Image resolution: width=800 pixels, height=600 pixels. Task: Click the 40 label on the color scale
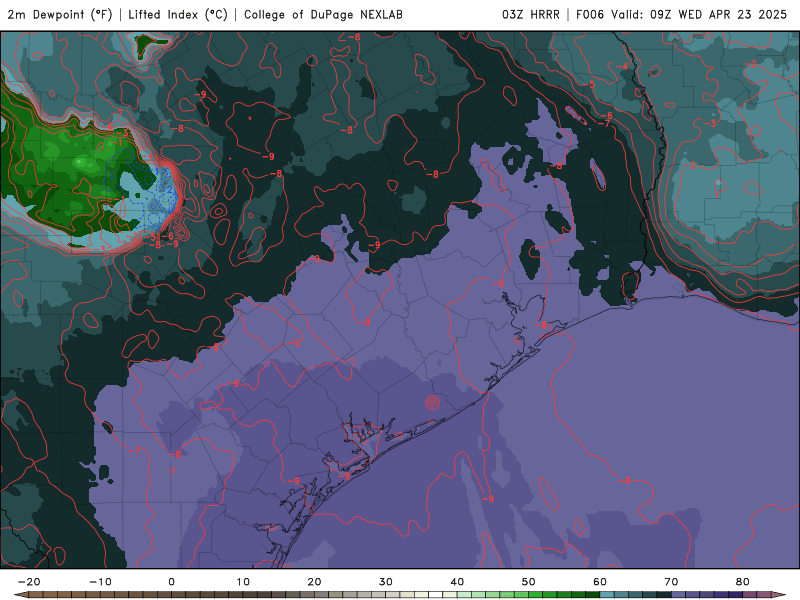(457, 582)
